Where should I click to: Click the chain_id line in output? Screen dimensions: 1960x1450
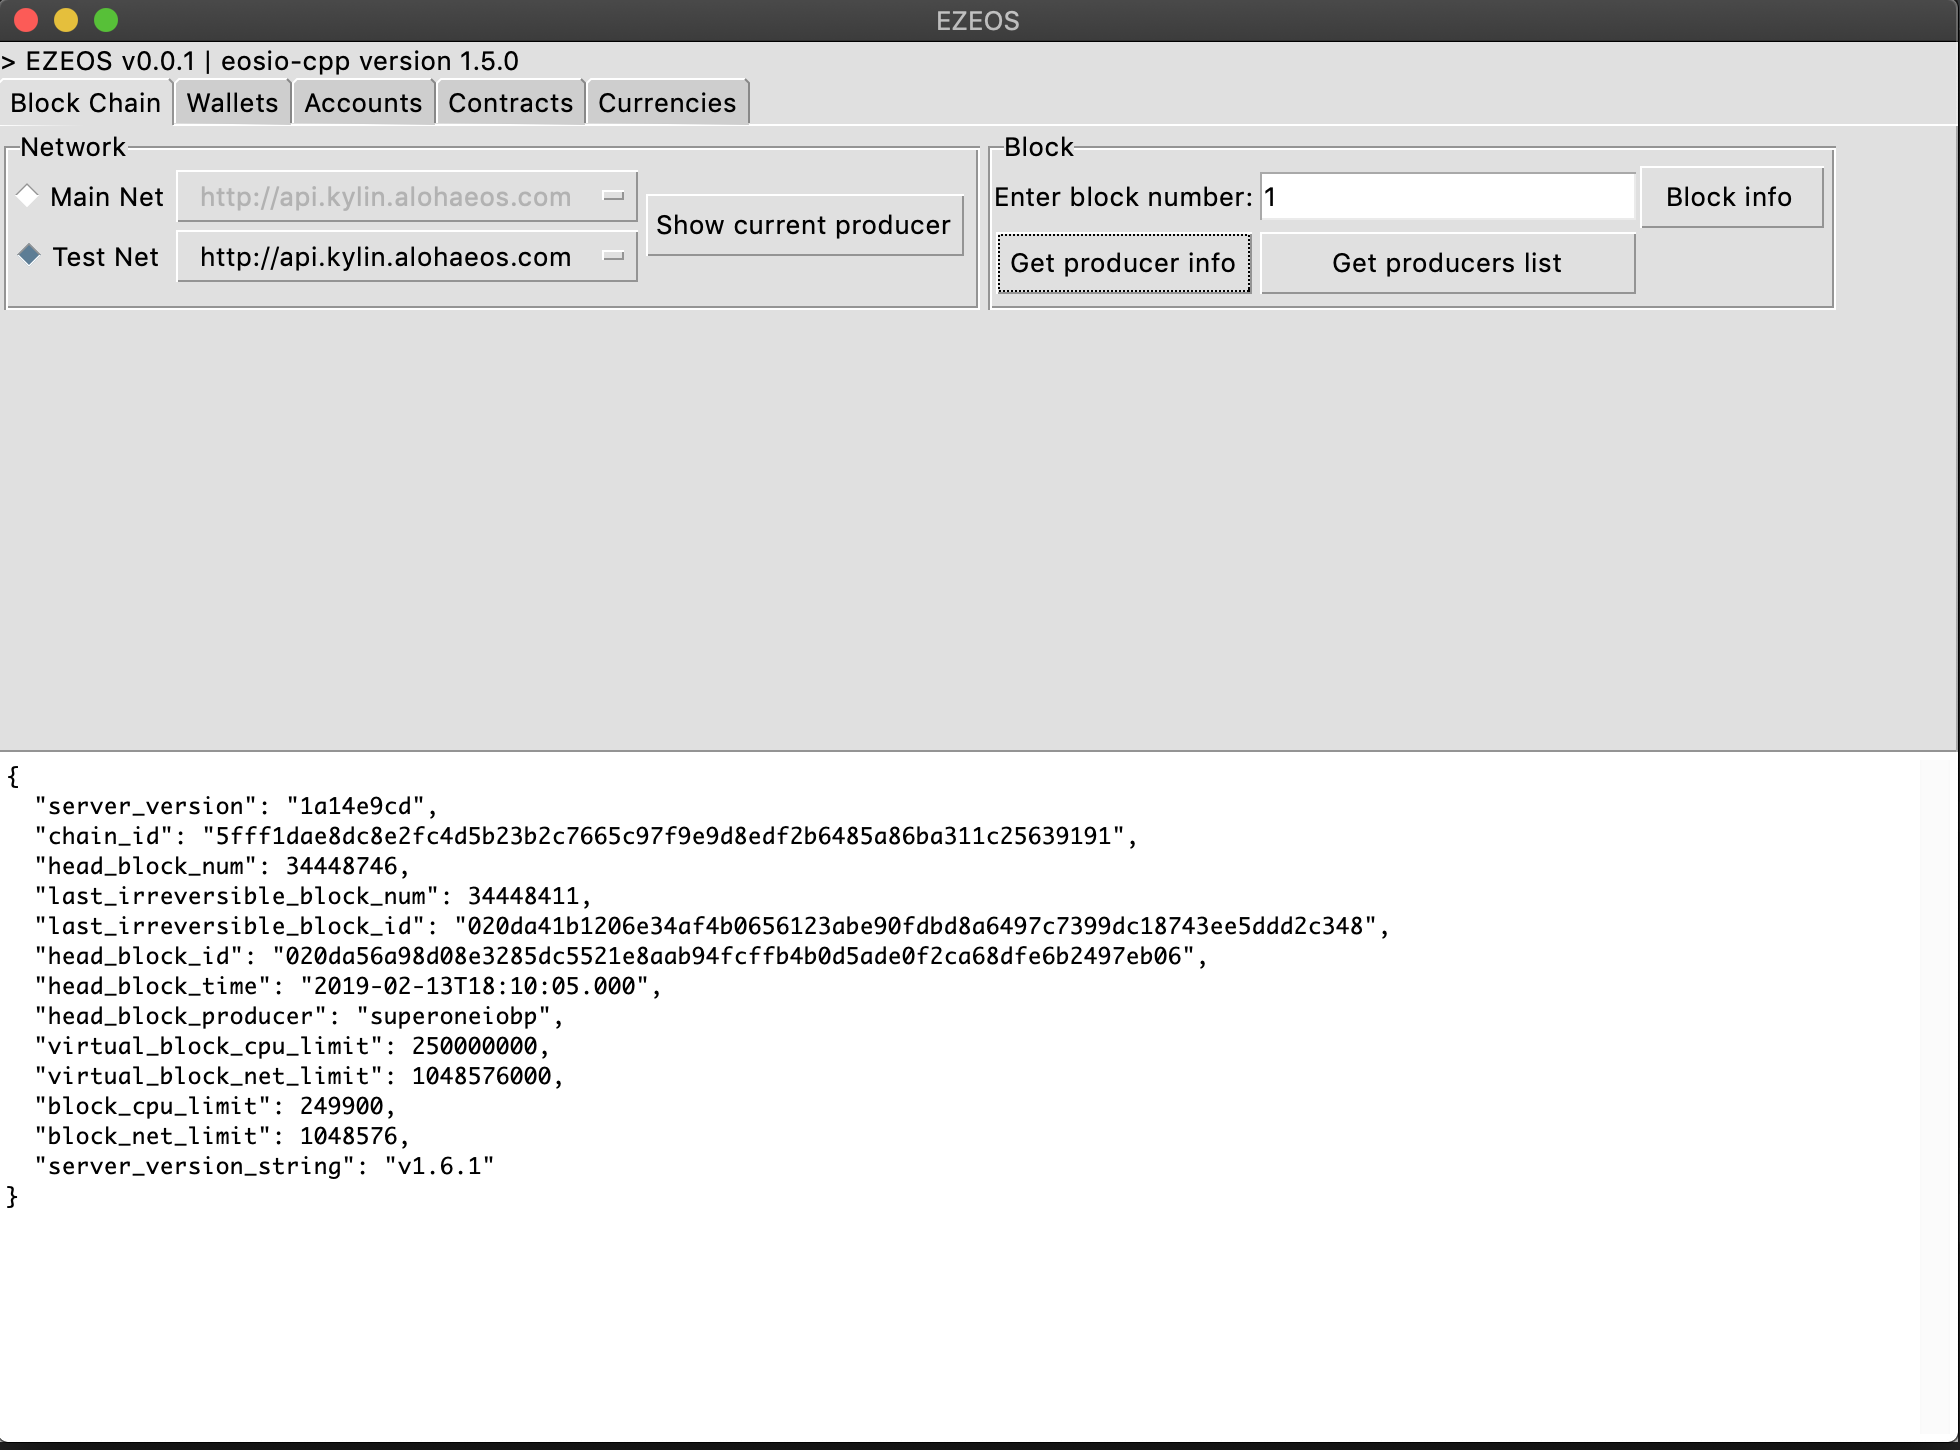[x=585, y=836]
